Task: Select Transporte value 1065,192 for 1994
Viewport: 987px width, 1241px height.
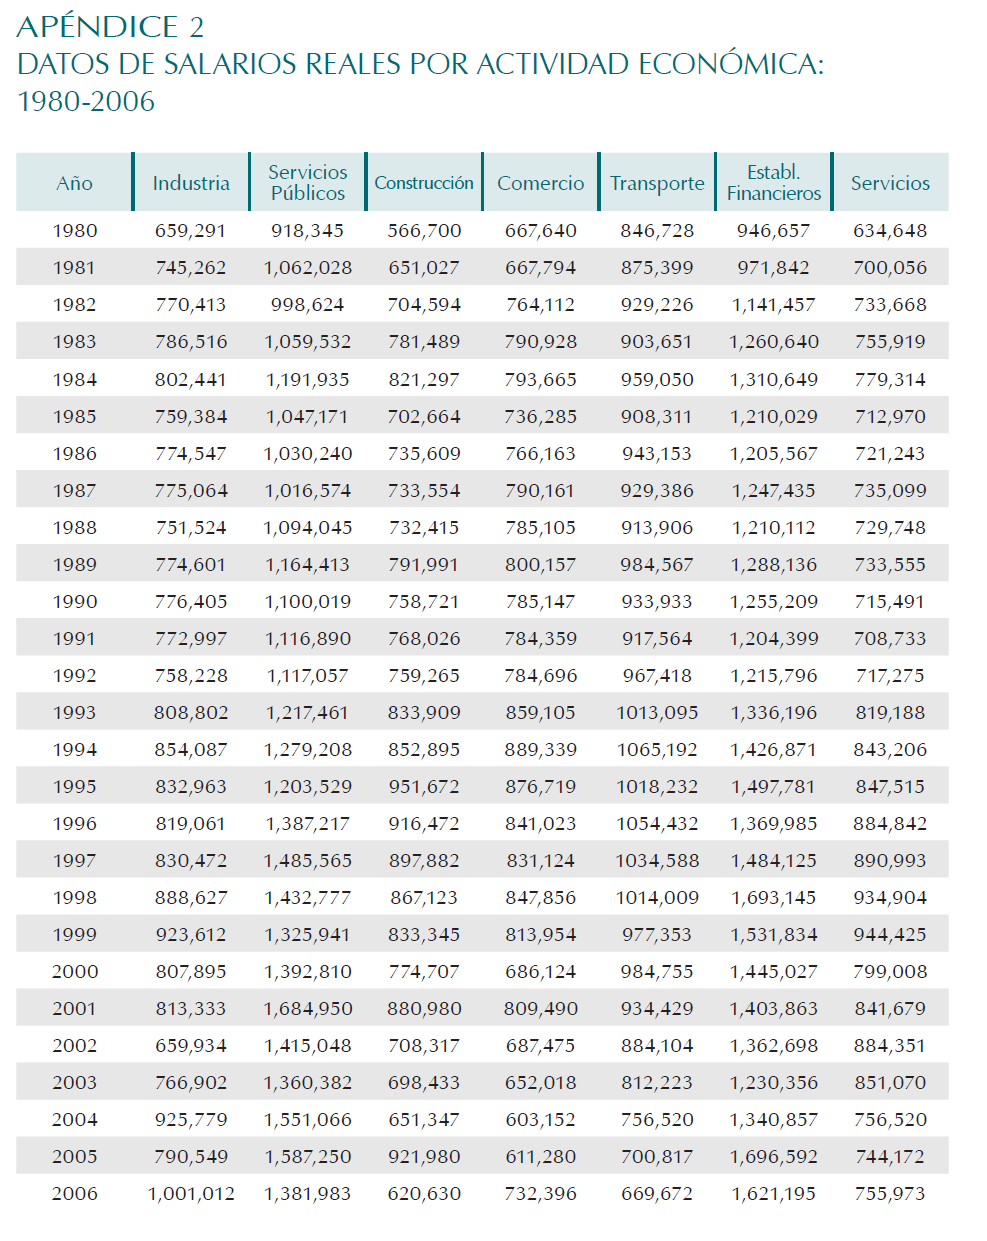Action: pyautogui.click(x=657, y=750)
